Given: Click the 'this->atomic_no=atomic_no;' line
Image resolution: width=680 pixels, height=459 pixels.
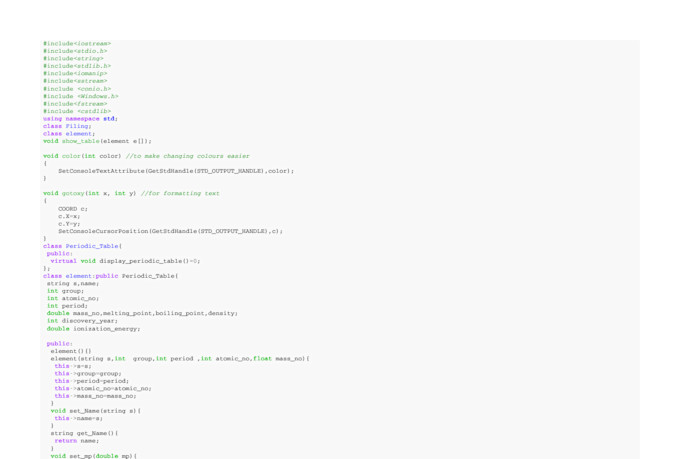Looking at the screenshot, I should click(103, 389).
